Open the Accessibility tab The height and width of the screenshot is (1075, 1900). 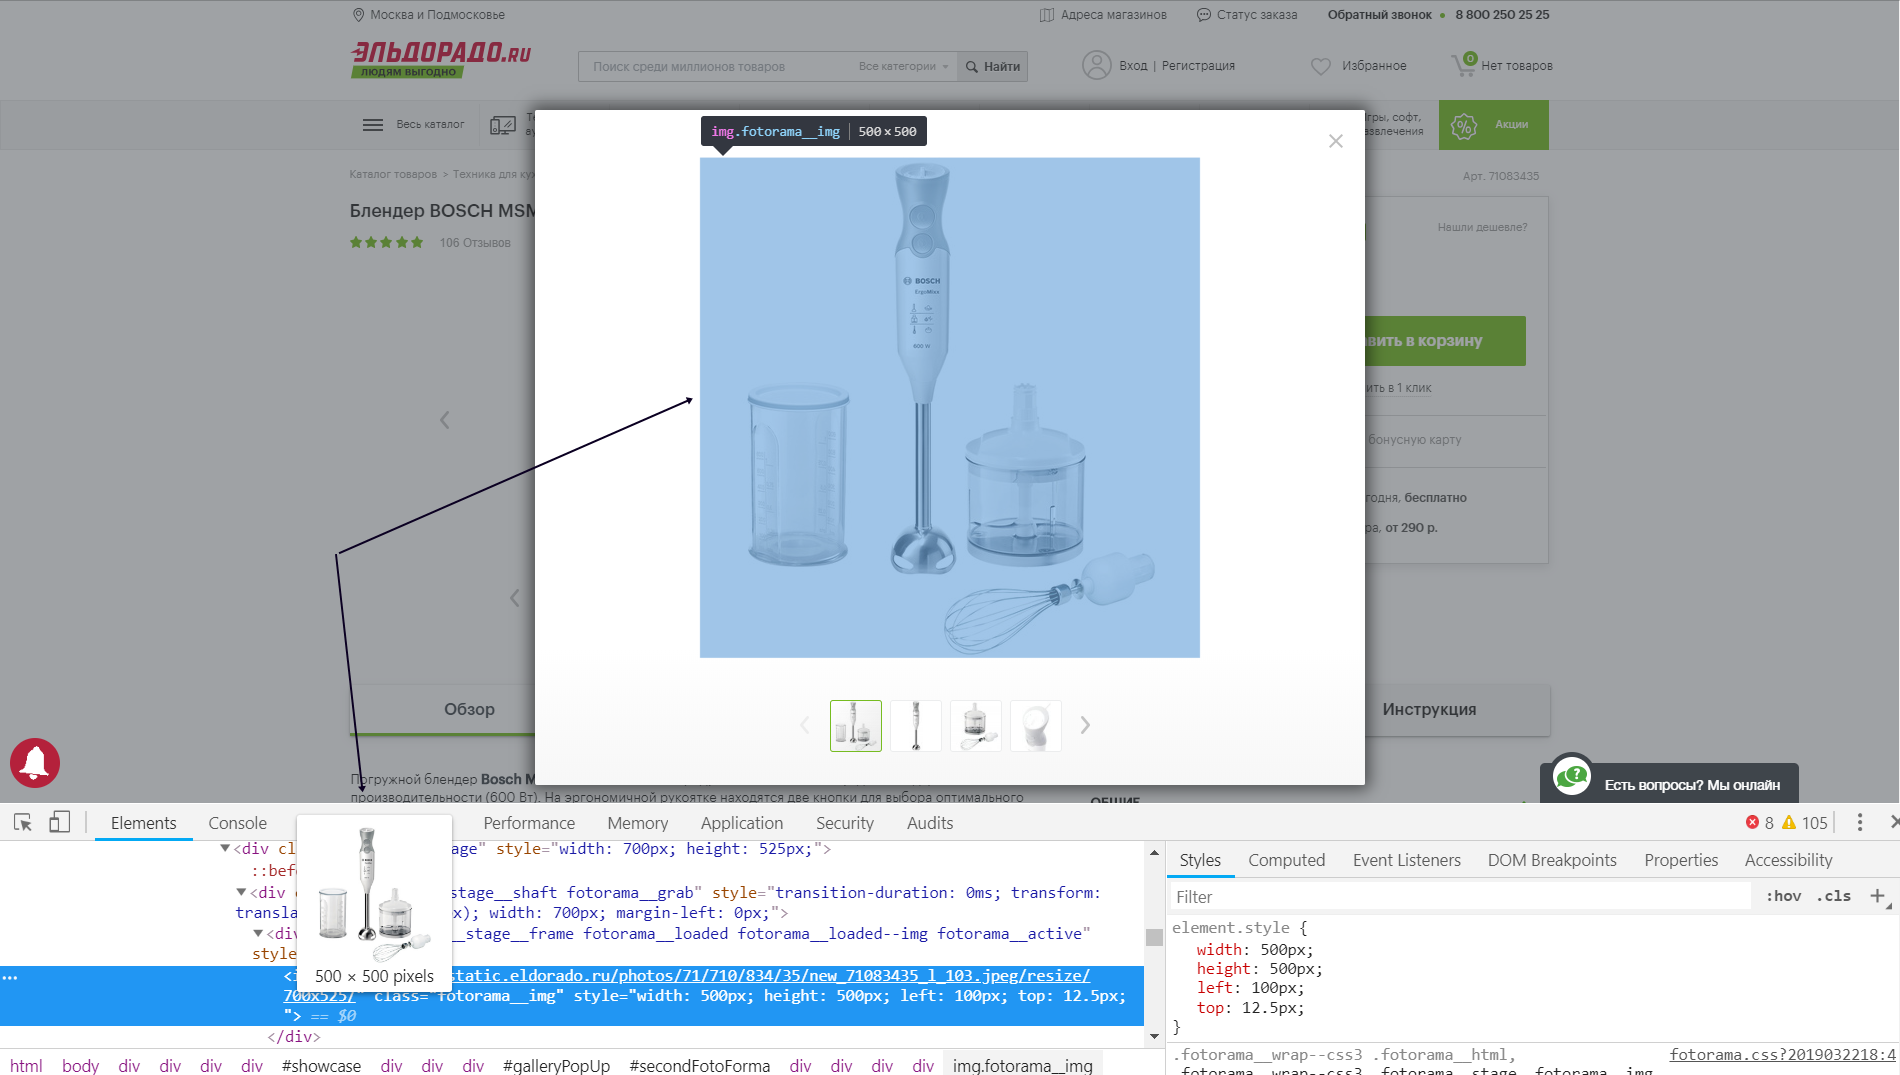click(x=1788, y=860)
